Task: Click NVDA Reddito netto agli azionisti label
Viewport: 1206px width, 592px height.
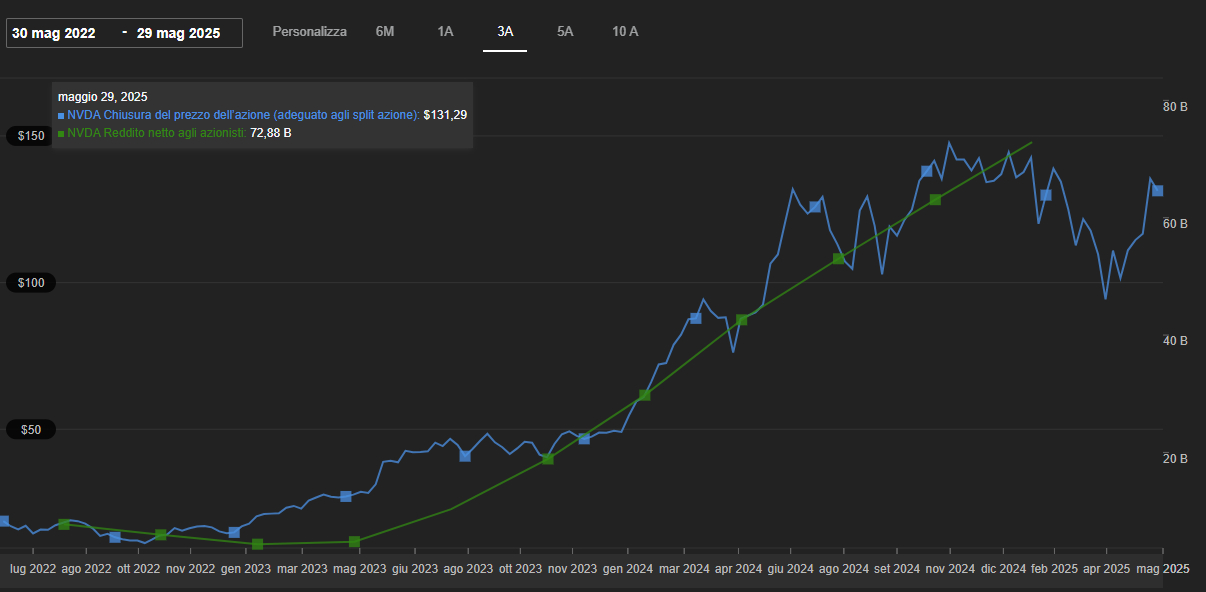Action: (156, 132)
